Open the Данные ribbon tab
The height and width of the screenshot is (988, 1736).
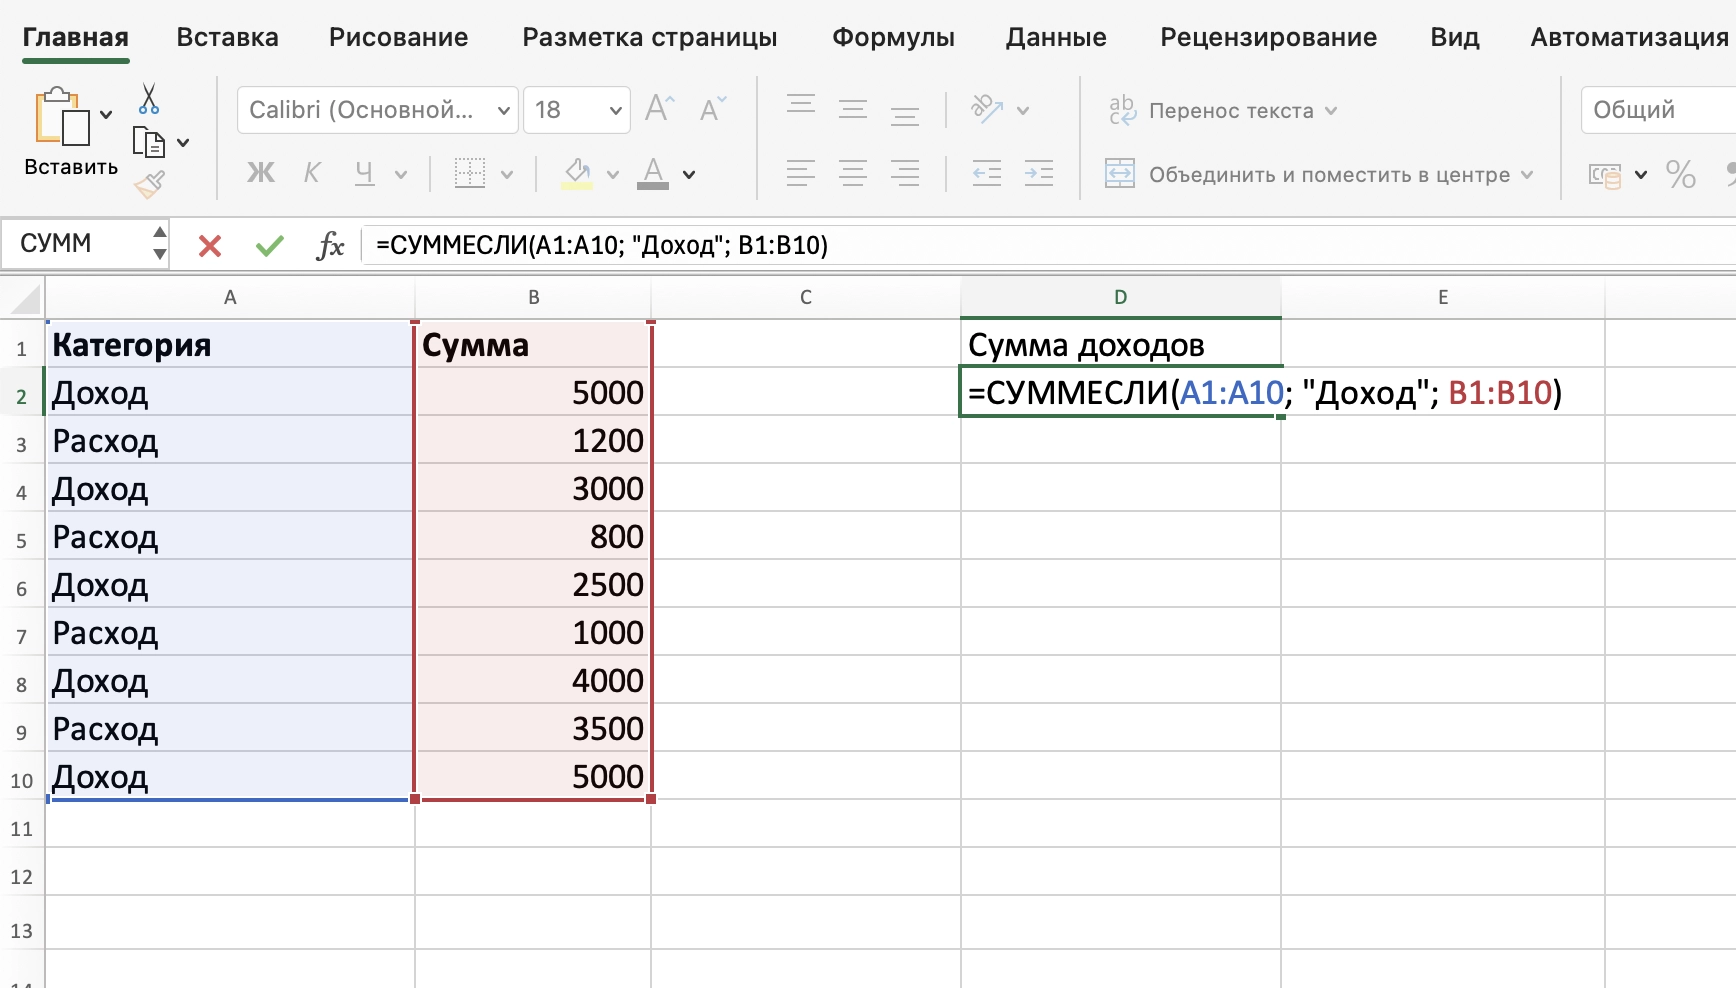(x=1056, y=37)
